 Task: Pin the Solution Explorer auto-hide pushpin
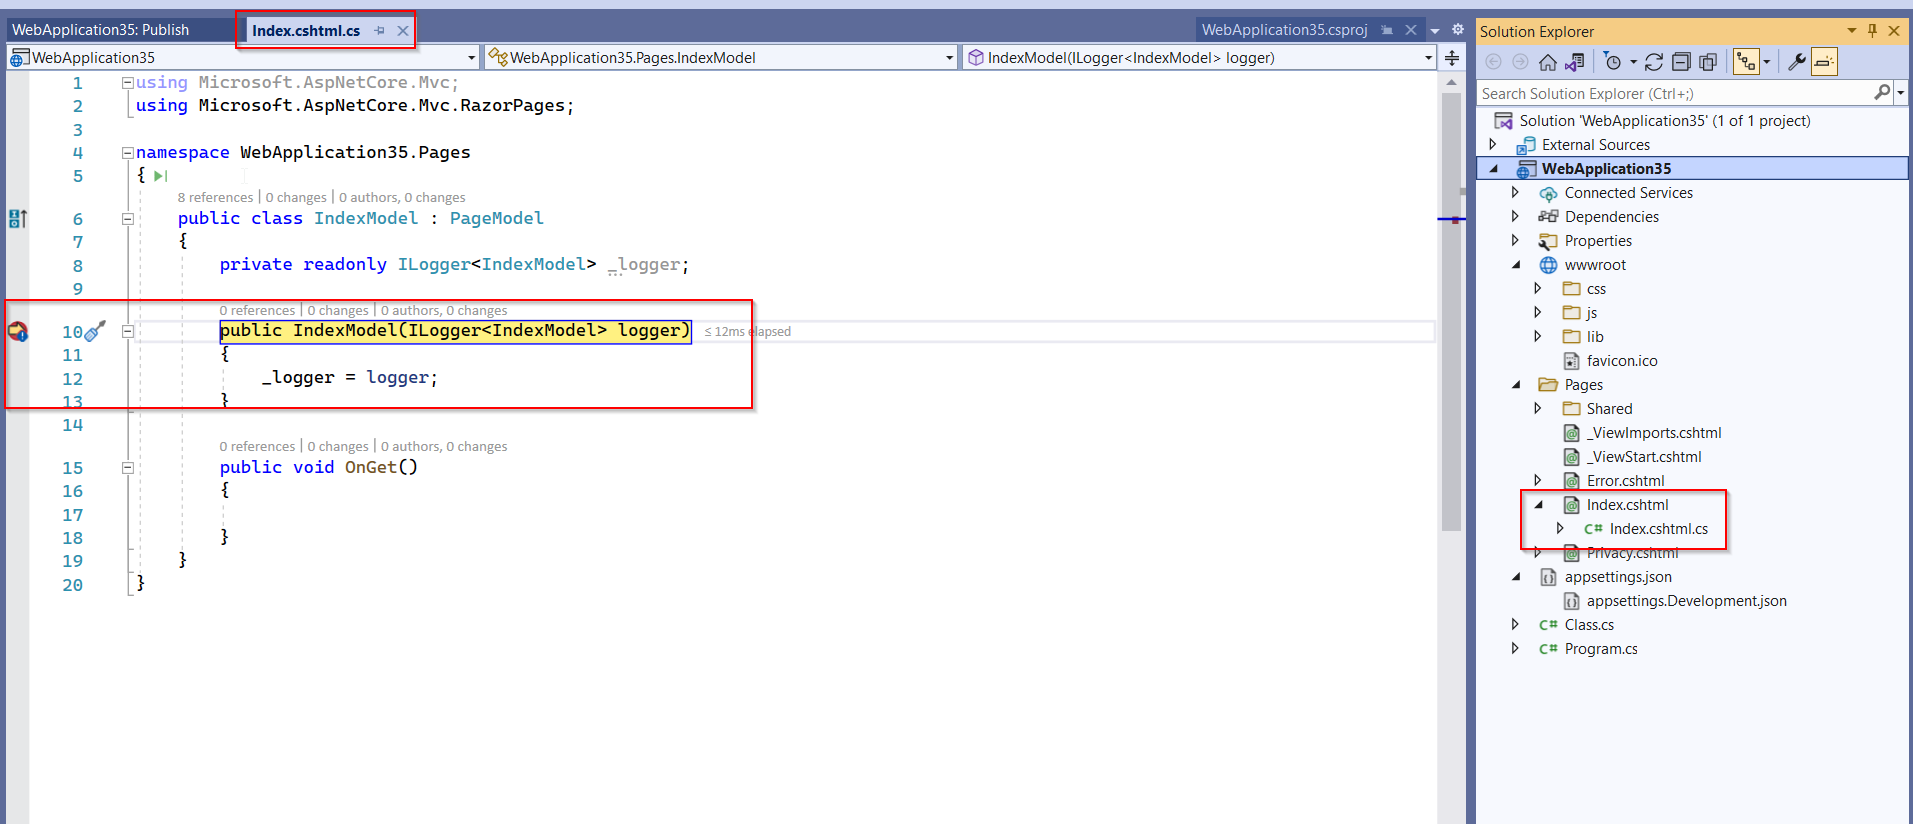(1872, 31)
